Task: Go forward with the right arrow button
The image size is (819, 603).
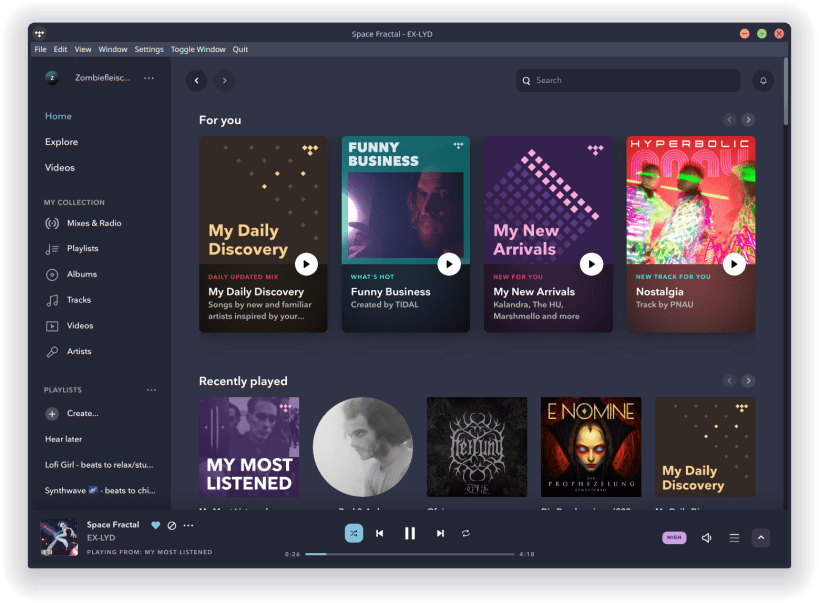Action: (x=225, y=80)
